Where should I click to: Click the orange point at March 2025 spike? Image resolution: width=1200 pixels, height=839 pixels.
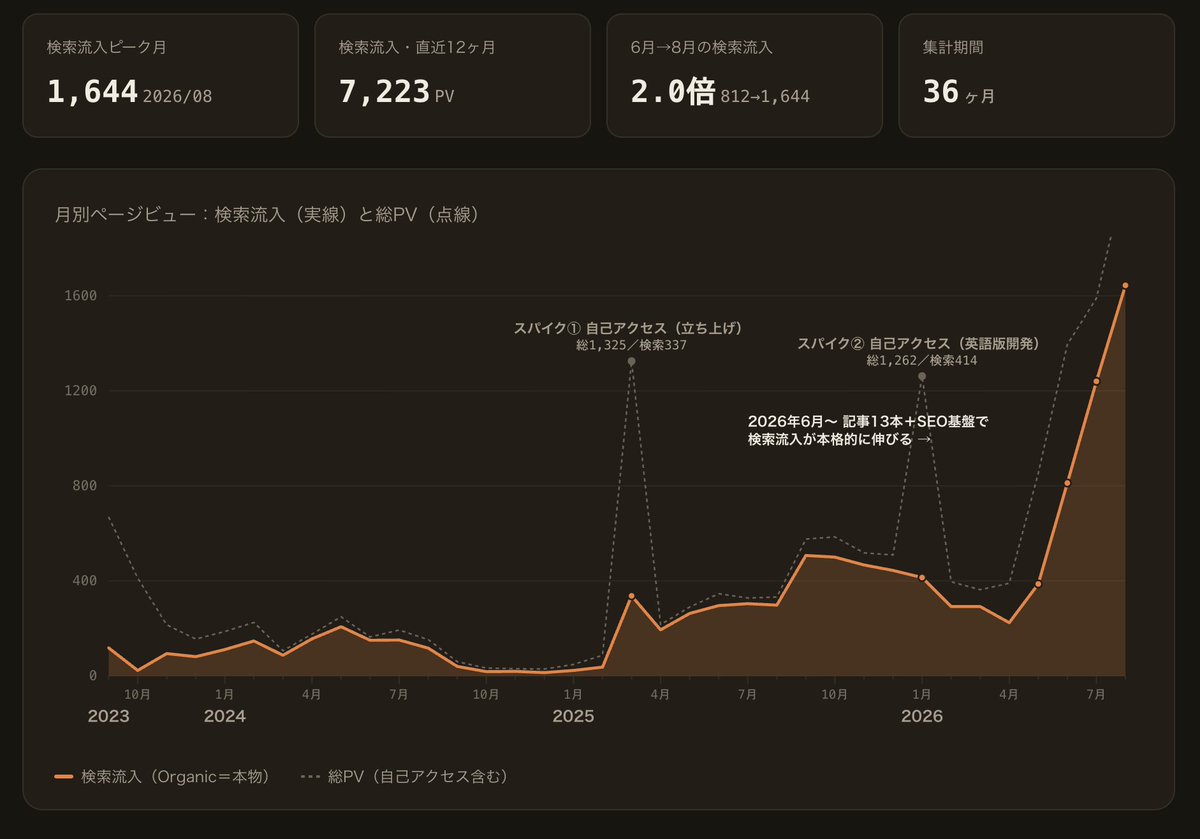click(x=631, y=596)
